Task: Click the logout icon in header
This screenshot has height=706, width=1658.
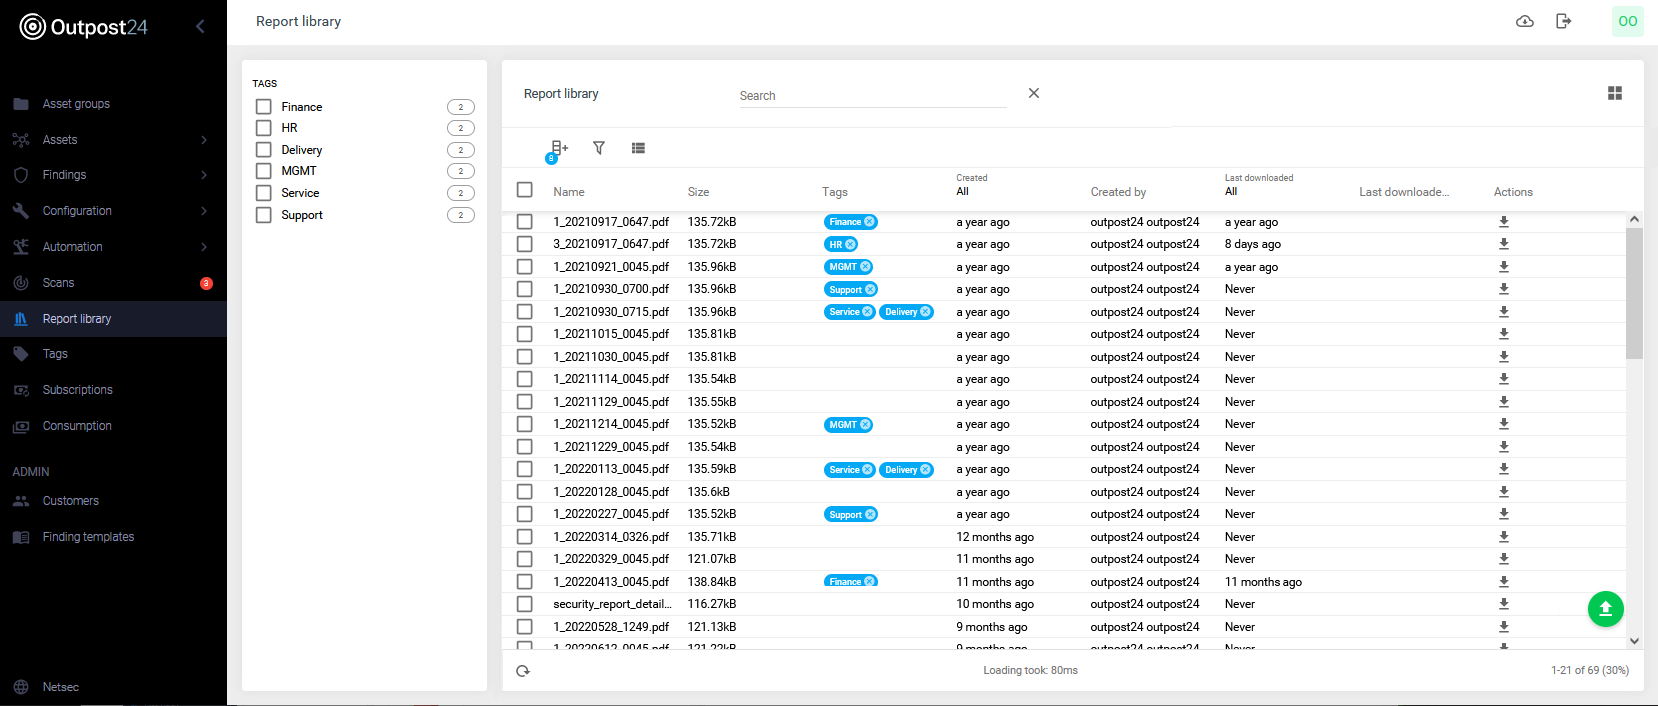Action: [1564, 21]
